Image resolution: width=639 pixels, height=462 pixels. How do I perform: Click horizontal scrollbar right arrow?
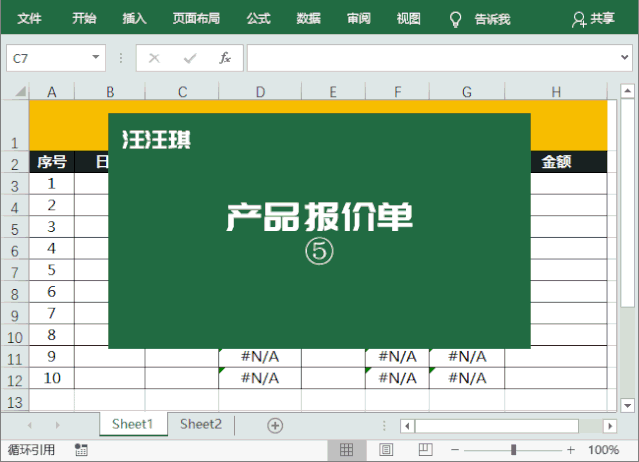[610, 426]
